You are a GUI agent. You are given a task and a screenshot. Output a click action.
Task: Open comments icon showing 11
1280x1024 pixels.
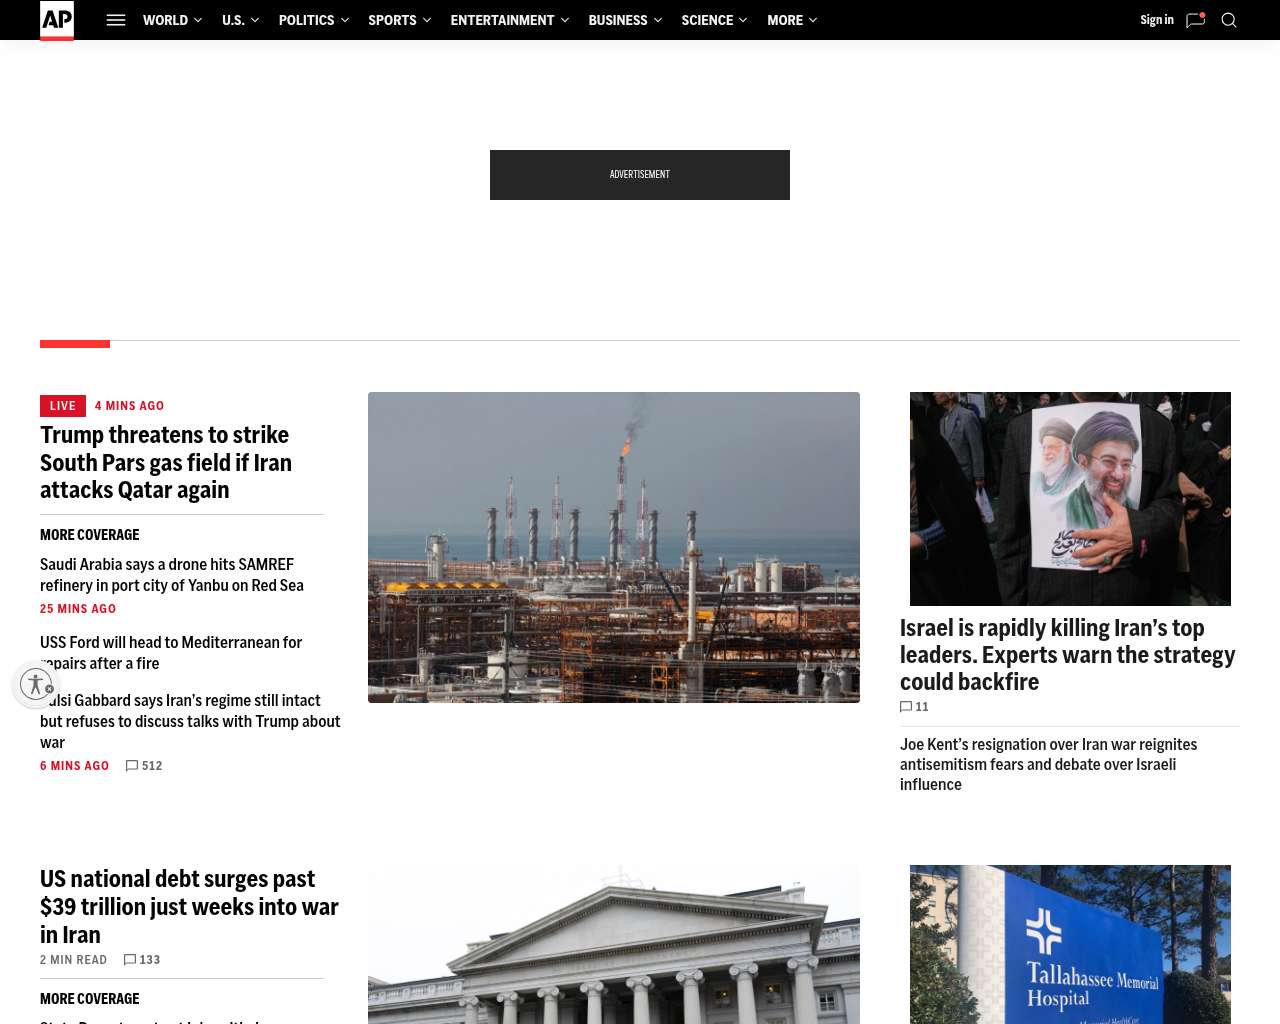906,707
